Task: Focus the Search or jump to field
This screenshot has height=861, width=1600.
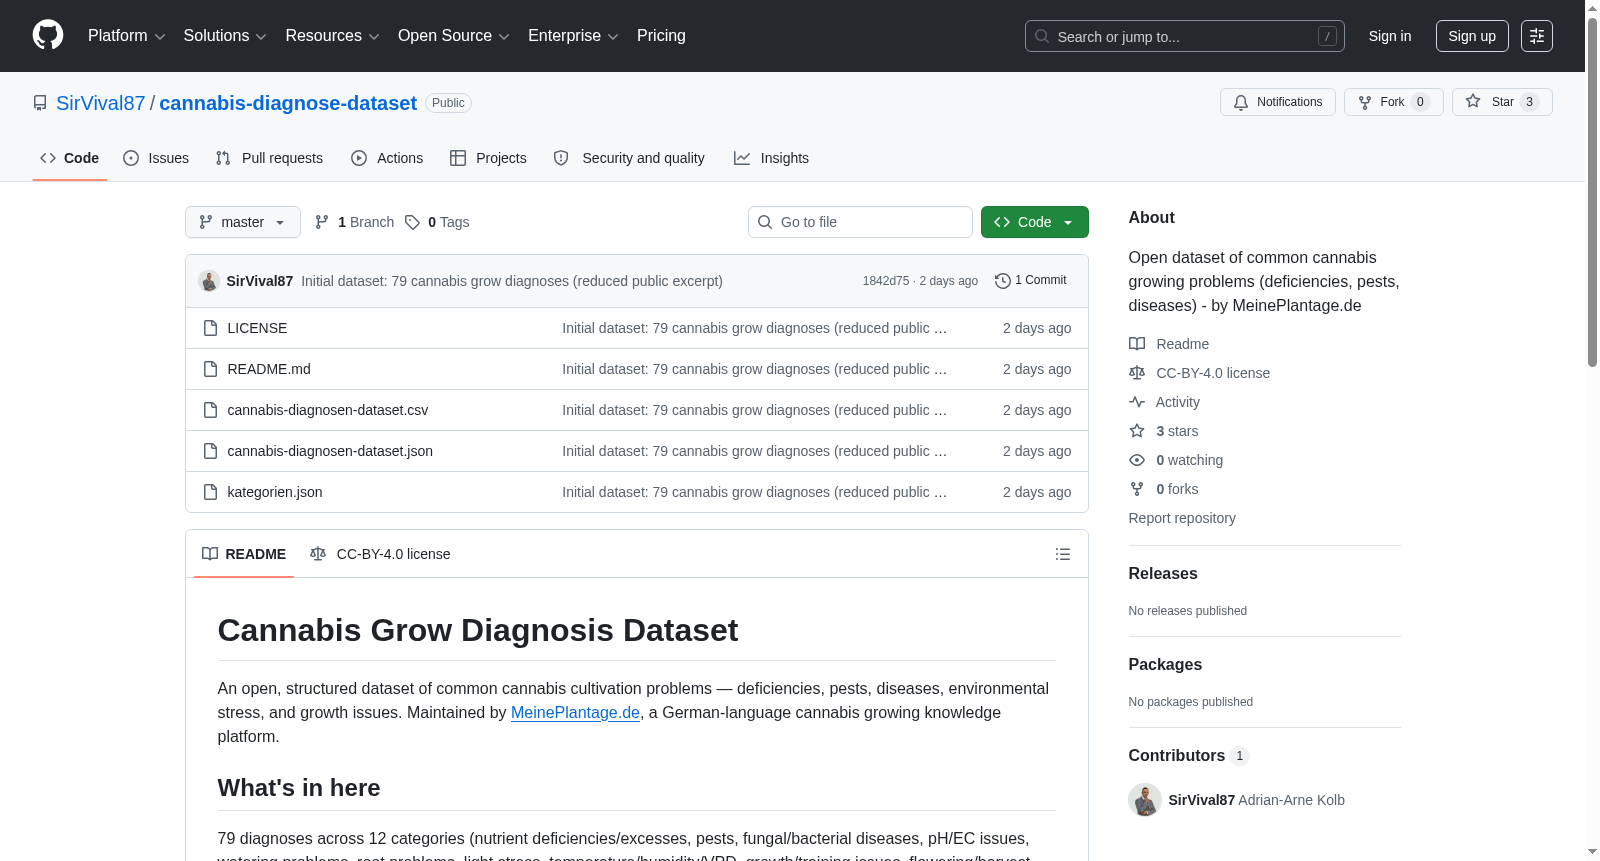Action: (1184, 36)
